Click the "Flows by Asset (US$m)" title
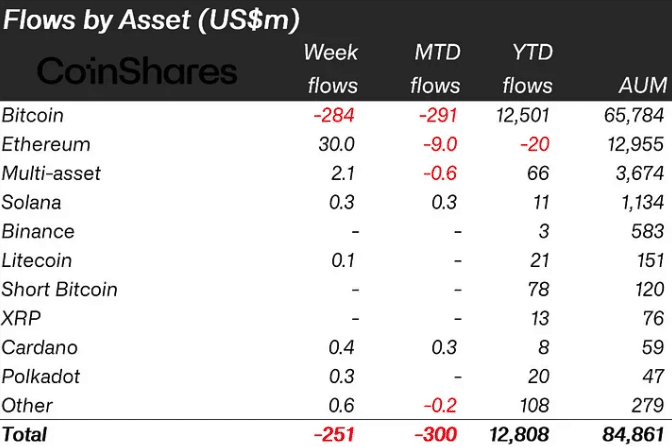Viewport: 672px width, 447px height. (x=164, y=19)
